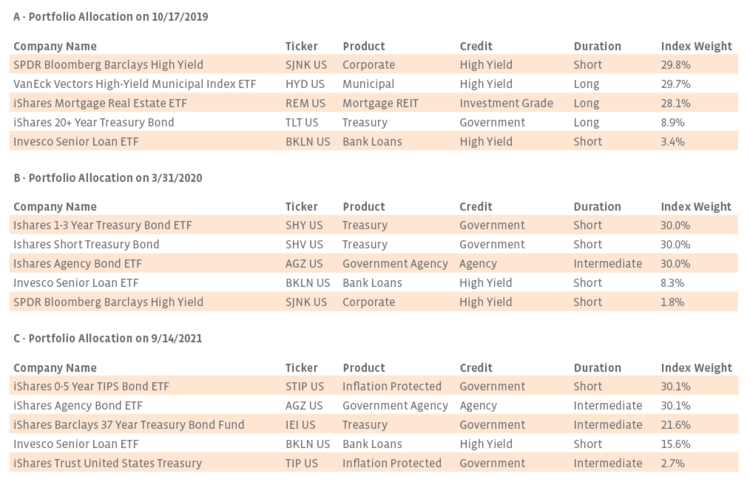The height and width of the screenshot is (485, 750).
Task: Click the 9/14/2021 Portfolio Allocation heading
Action: click(108, 340)
